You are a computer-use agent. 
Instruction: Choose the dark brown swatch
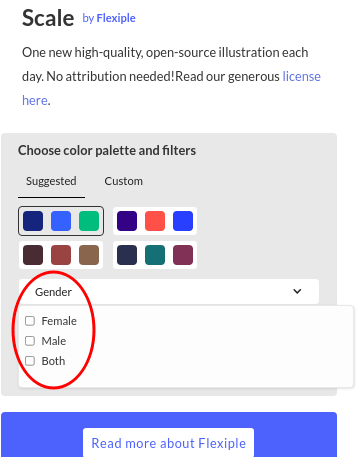33,255
